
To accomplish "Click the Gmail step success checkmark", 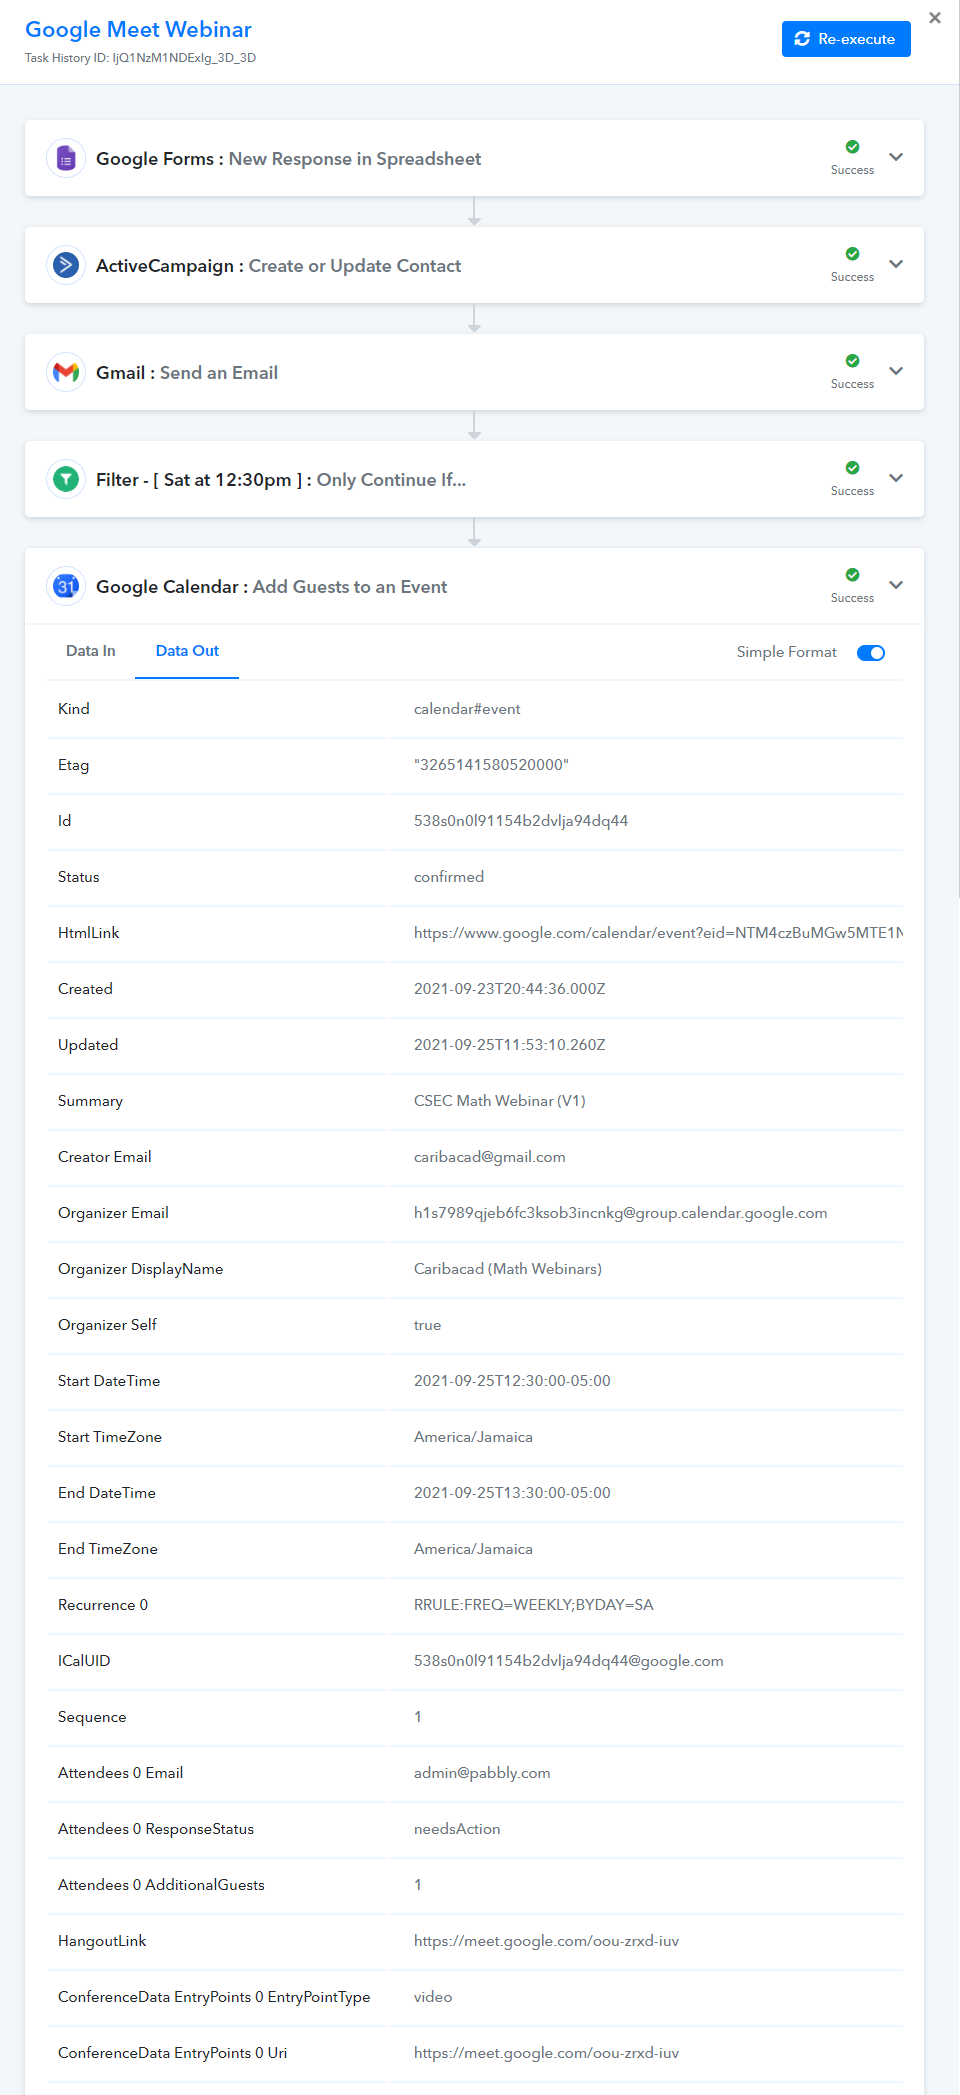I will [852, 361].
